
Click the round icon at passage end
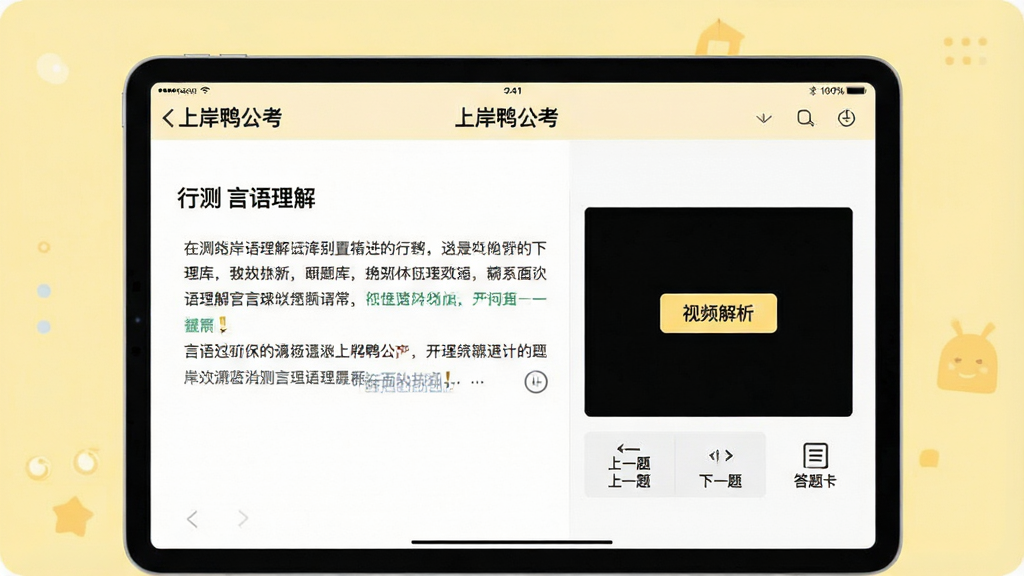tap(536, 382)
